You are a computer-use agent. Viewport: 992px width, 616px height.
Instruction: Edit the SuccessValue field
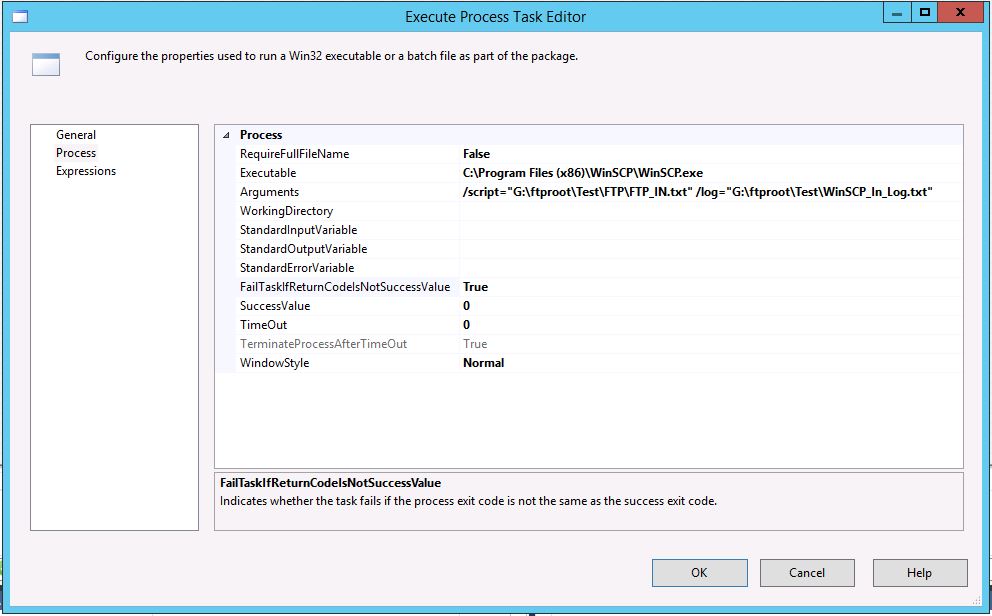click(708, 306)
